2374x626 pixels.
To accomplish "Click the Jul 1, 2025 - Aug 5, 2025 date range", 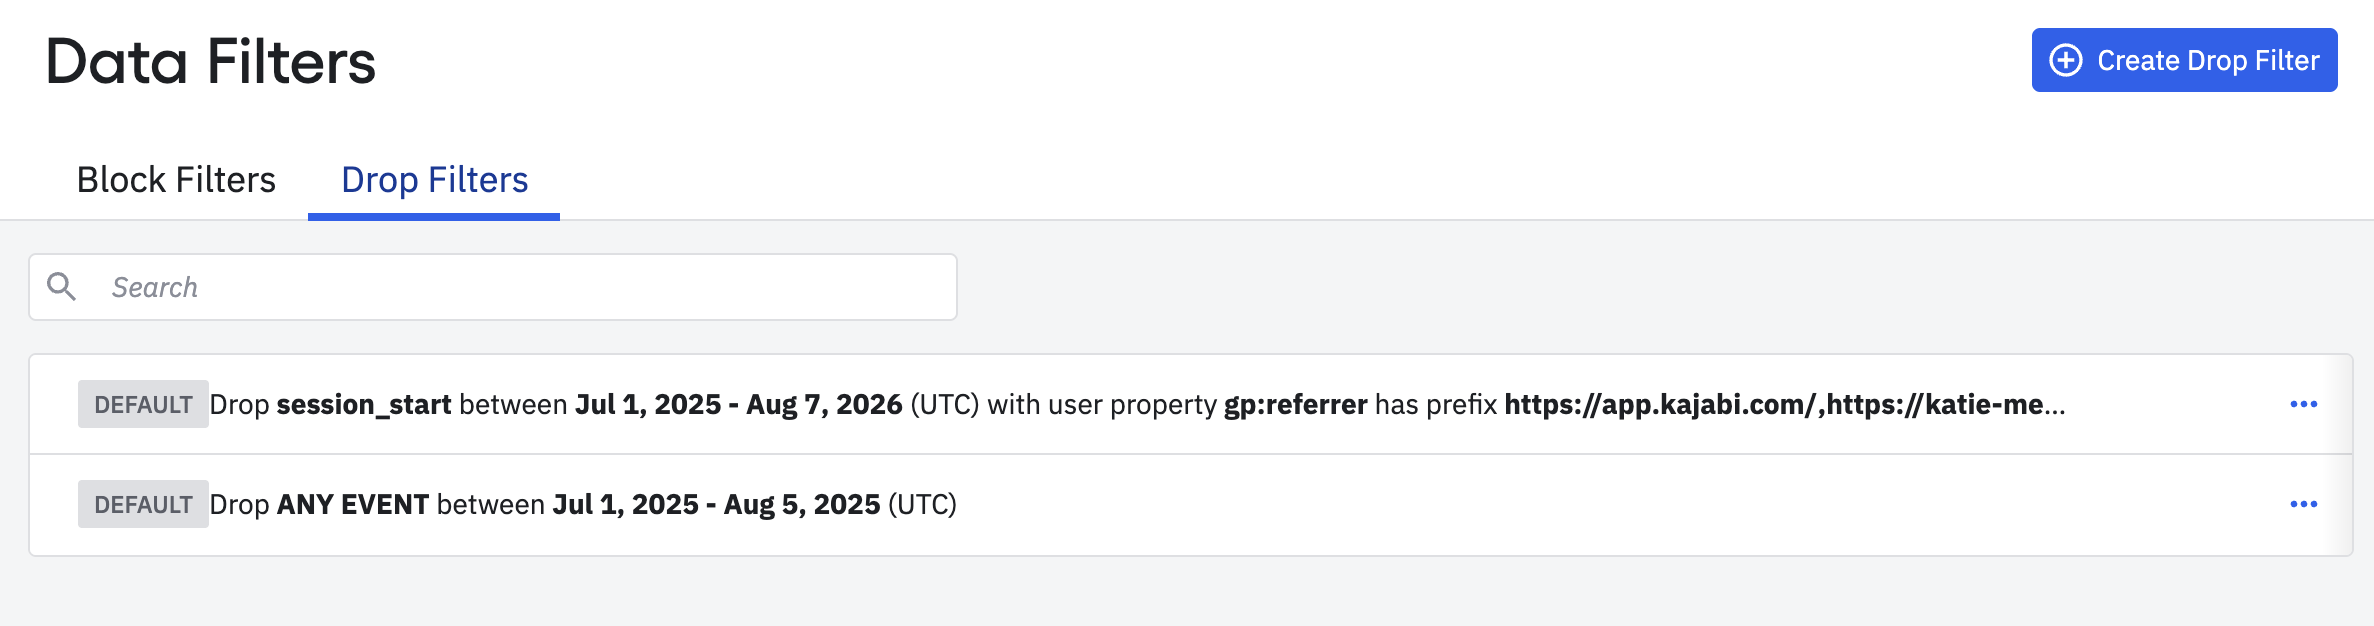I will [716, 504].
